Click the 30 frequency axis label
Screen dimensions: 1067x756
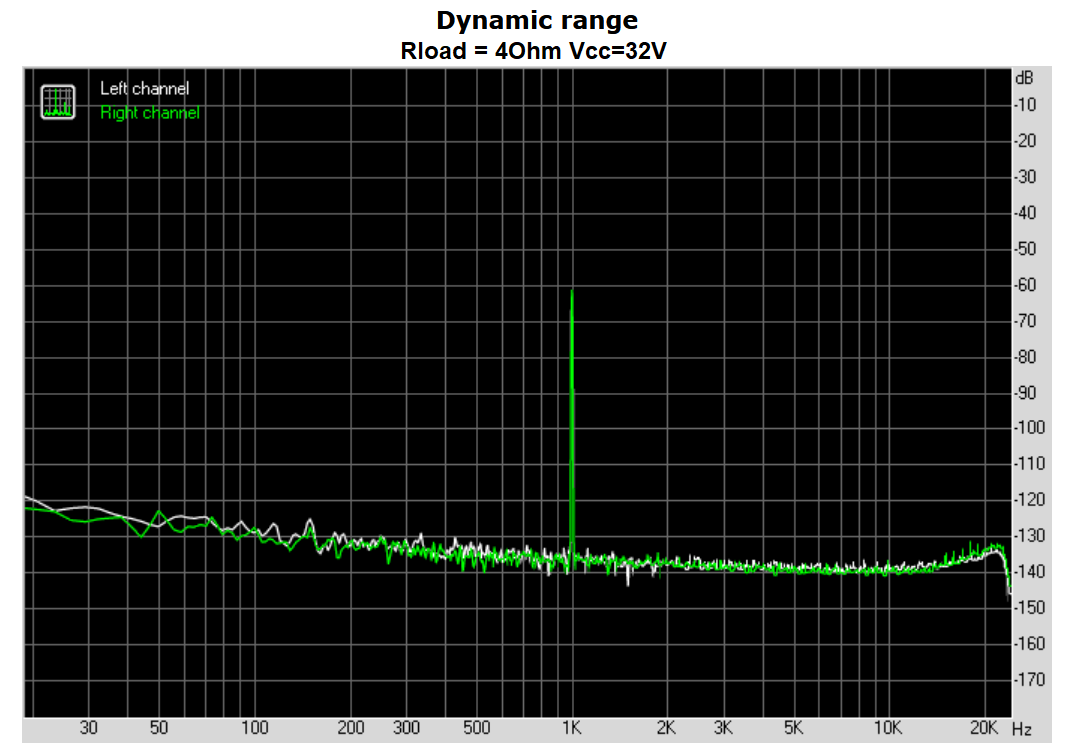tap(89, 728)
